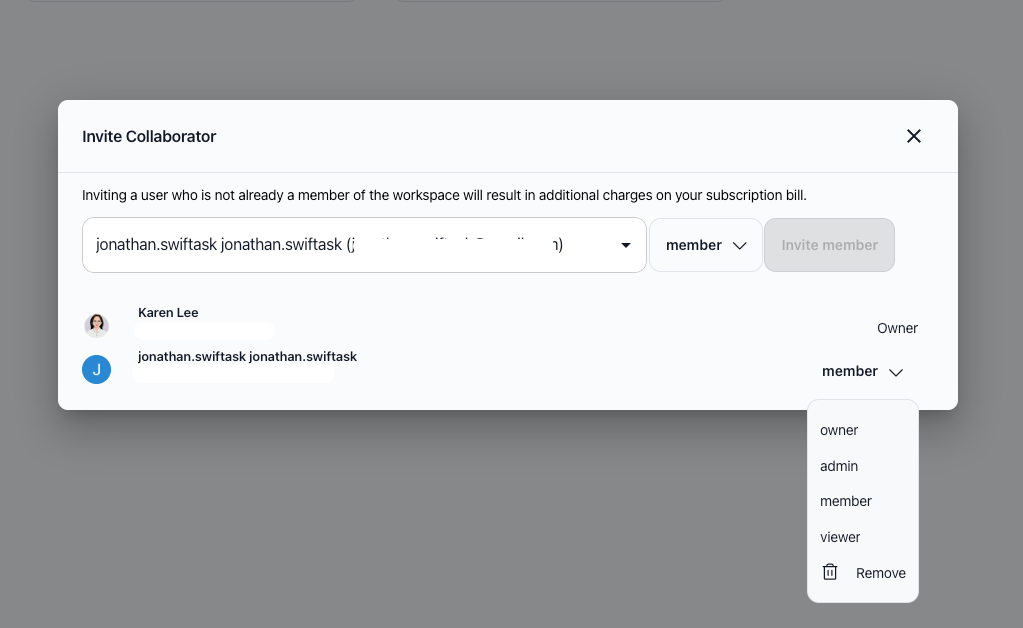The image size is (1023, 628).
Task: Click the Invite member button
Action: pyautogui.click(x=829, y=245)
